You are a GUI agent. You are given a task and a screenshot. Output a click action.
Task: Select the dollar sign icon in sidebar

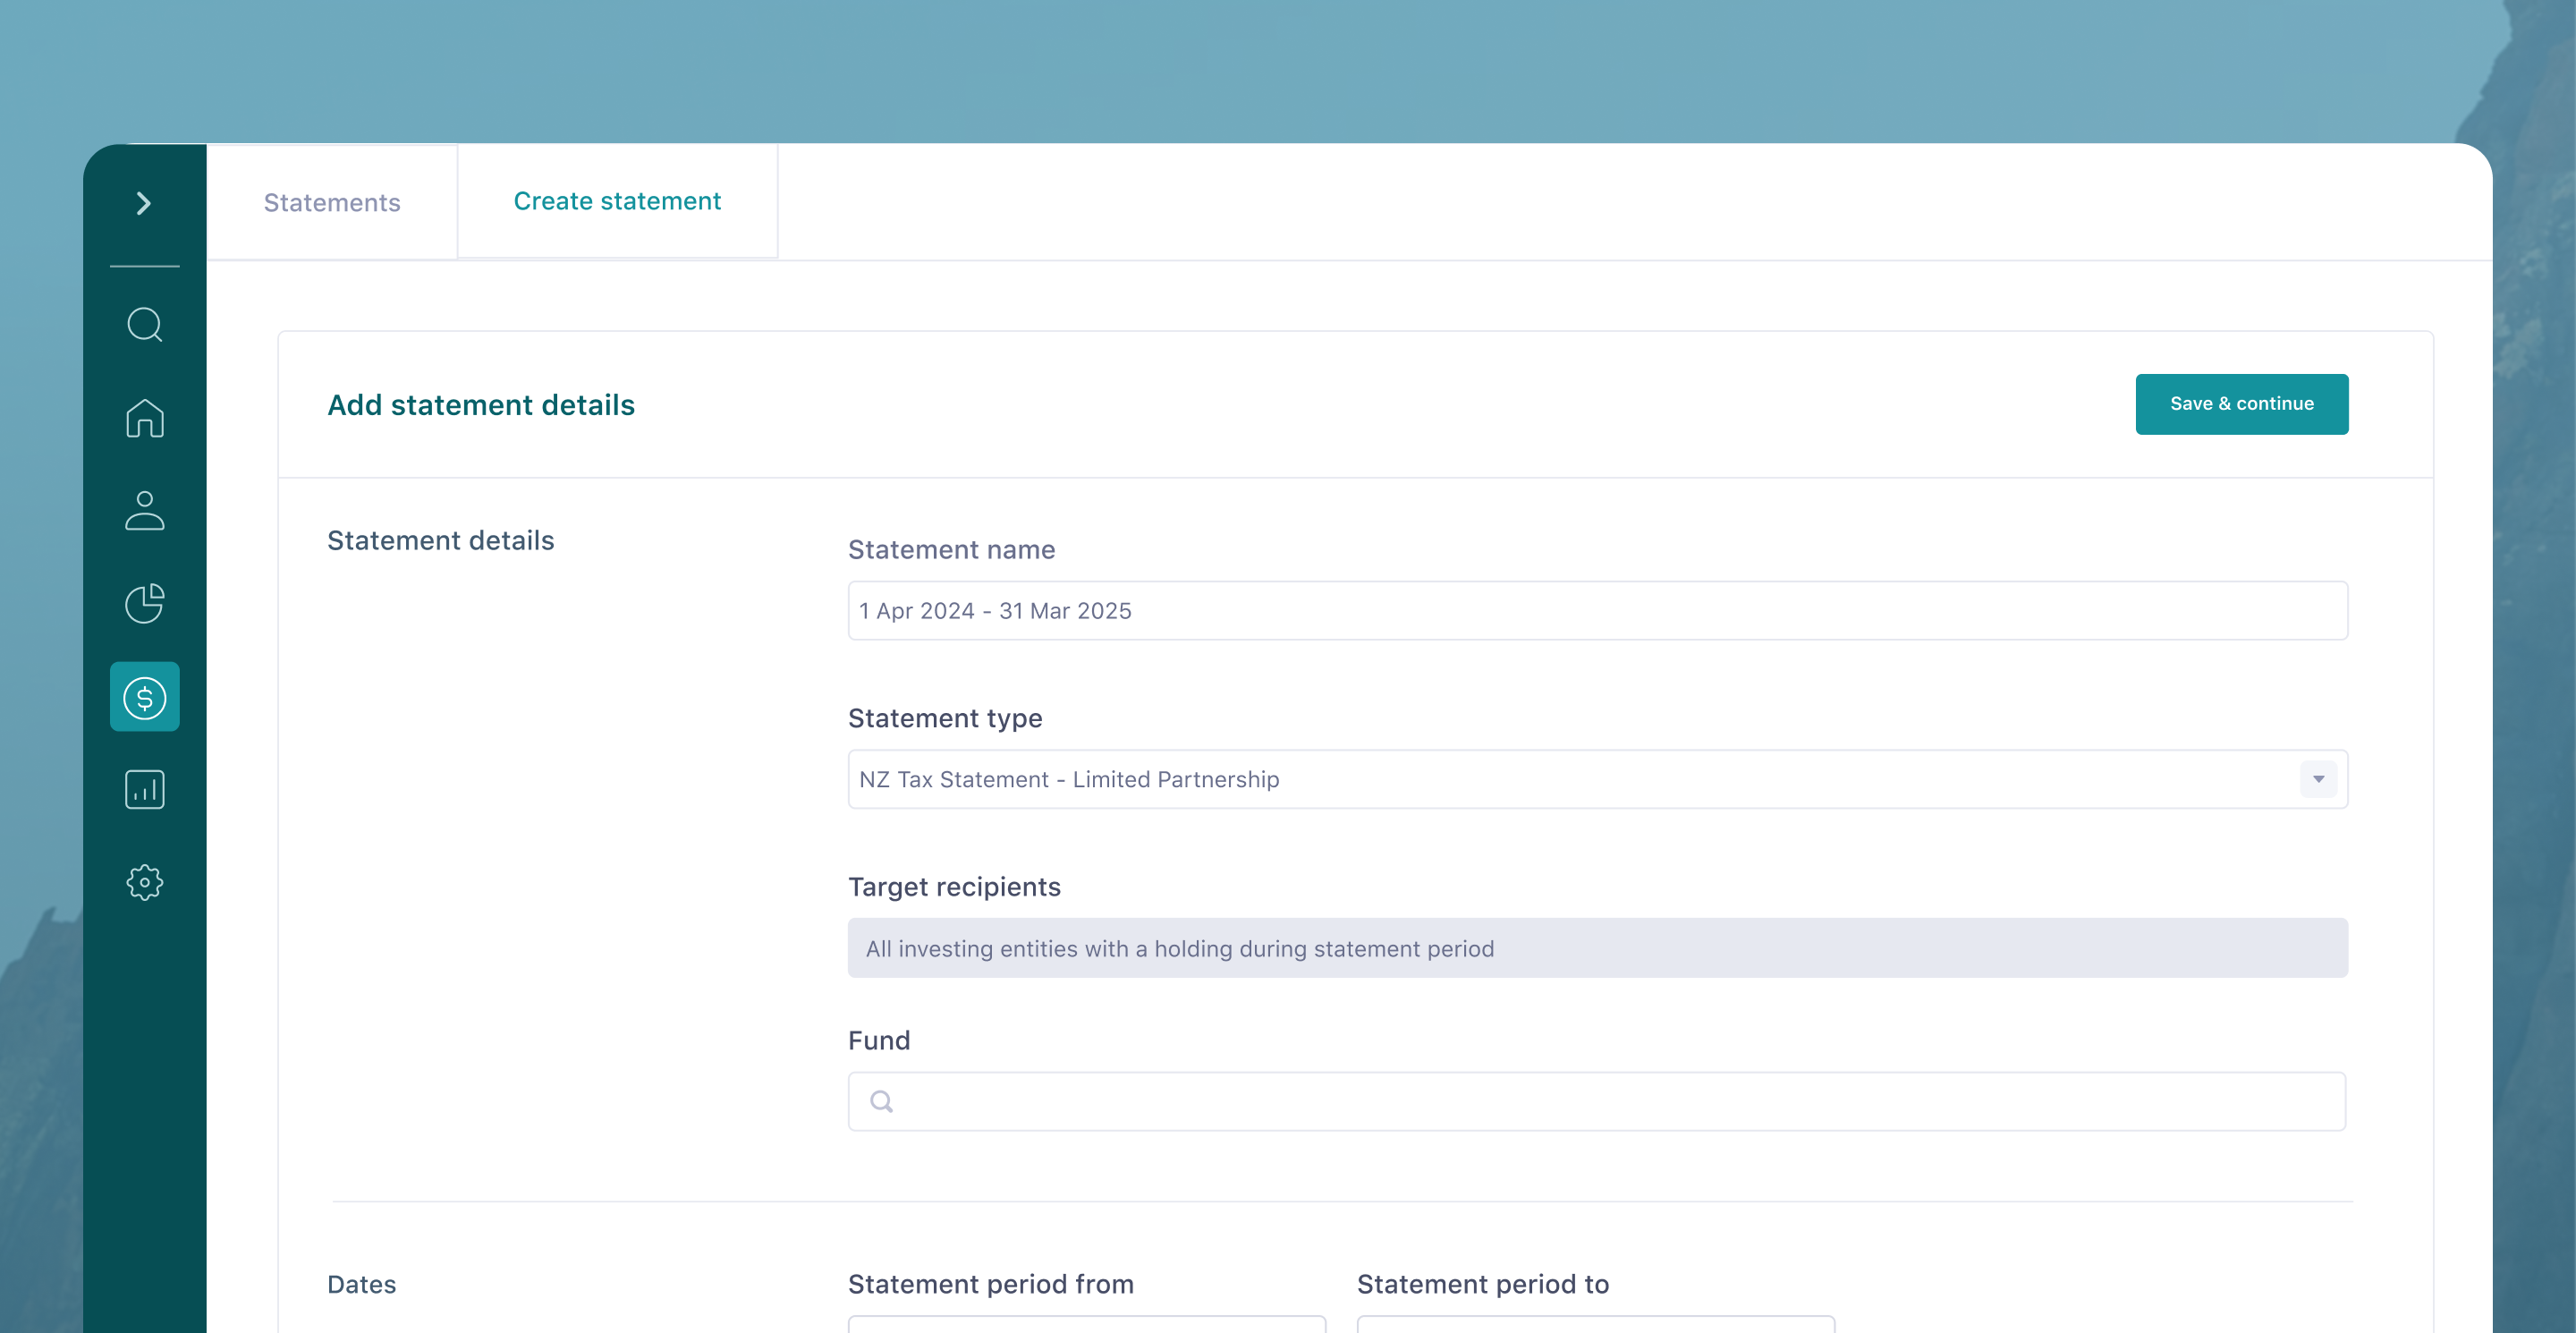coord(144,697)
